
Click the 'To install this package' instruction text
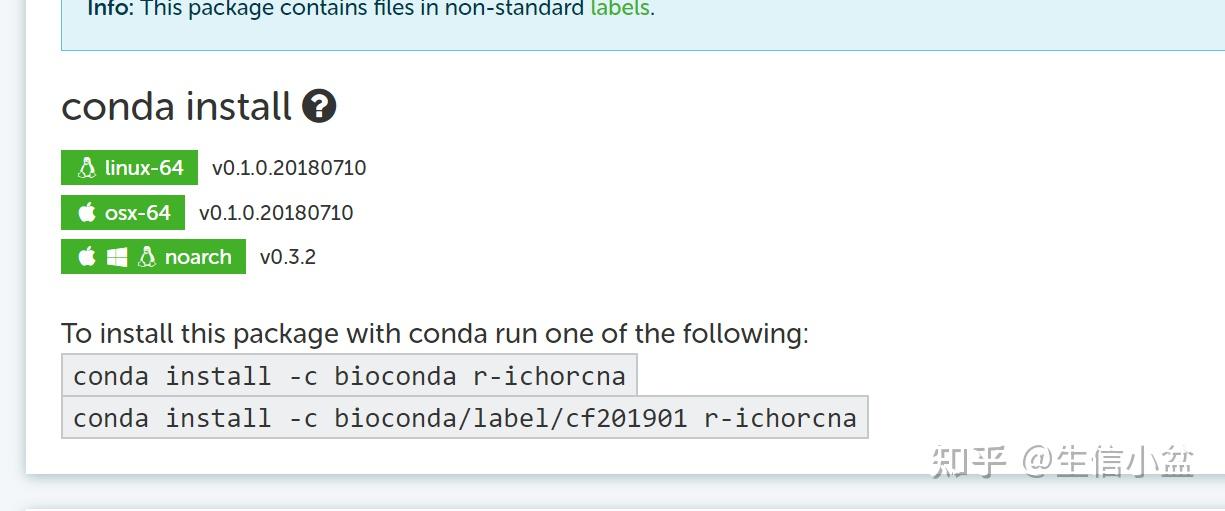pyautogui.click(x=435, y=333)
